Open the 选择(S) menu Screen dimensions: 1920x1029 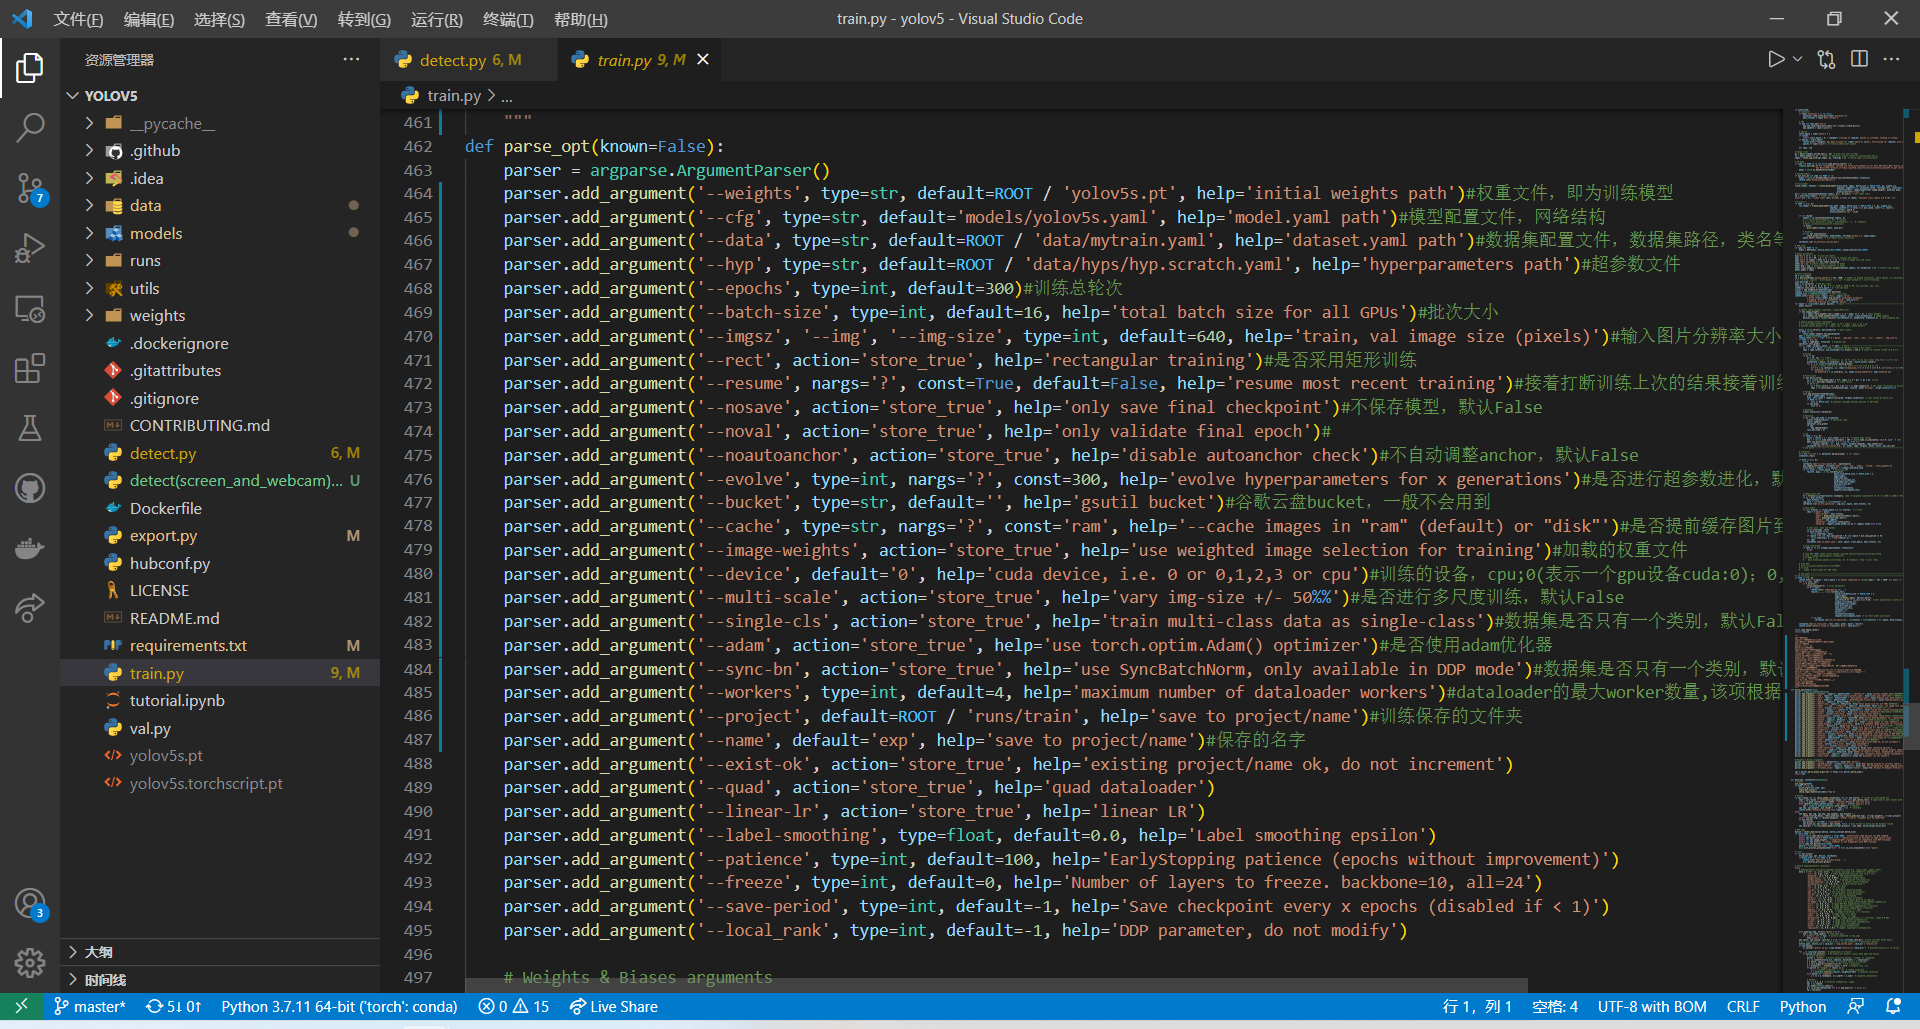219,19
